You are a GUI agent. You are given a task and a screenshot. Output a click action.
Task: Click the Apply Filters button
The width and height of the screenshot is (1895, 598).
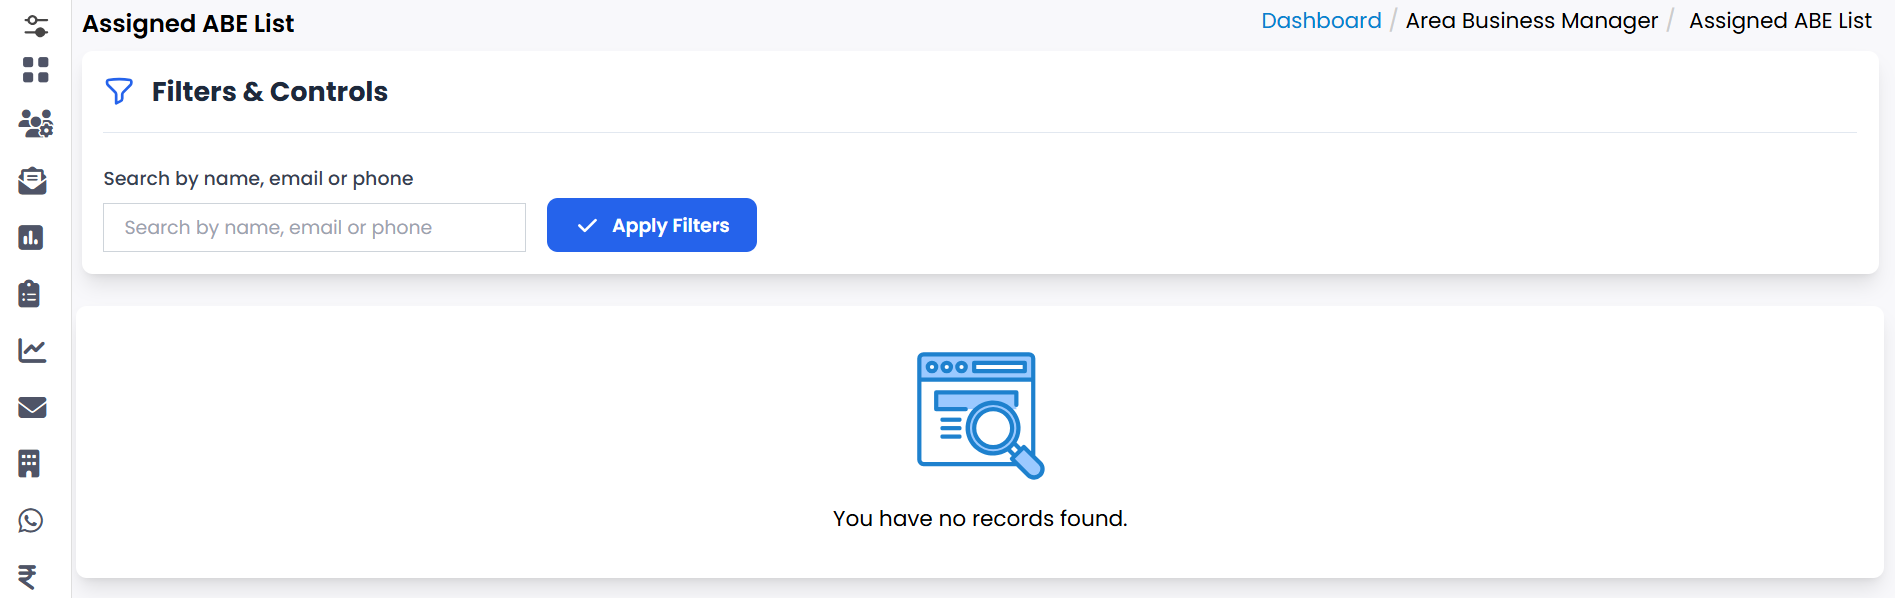[651, 225]
